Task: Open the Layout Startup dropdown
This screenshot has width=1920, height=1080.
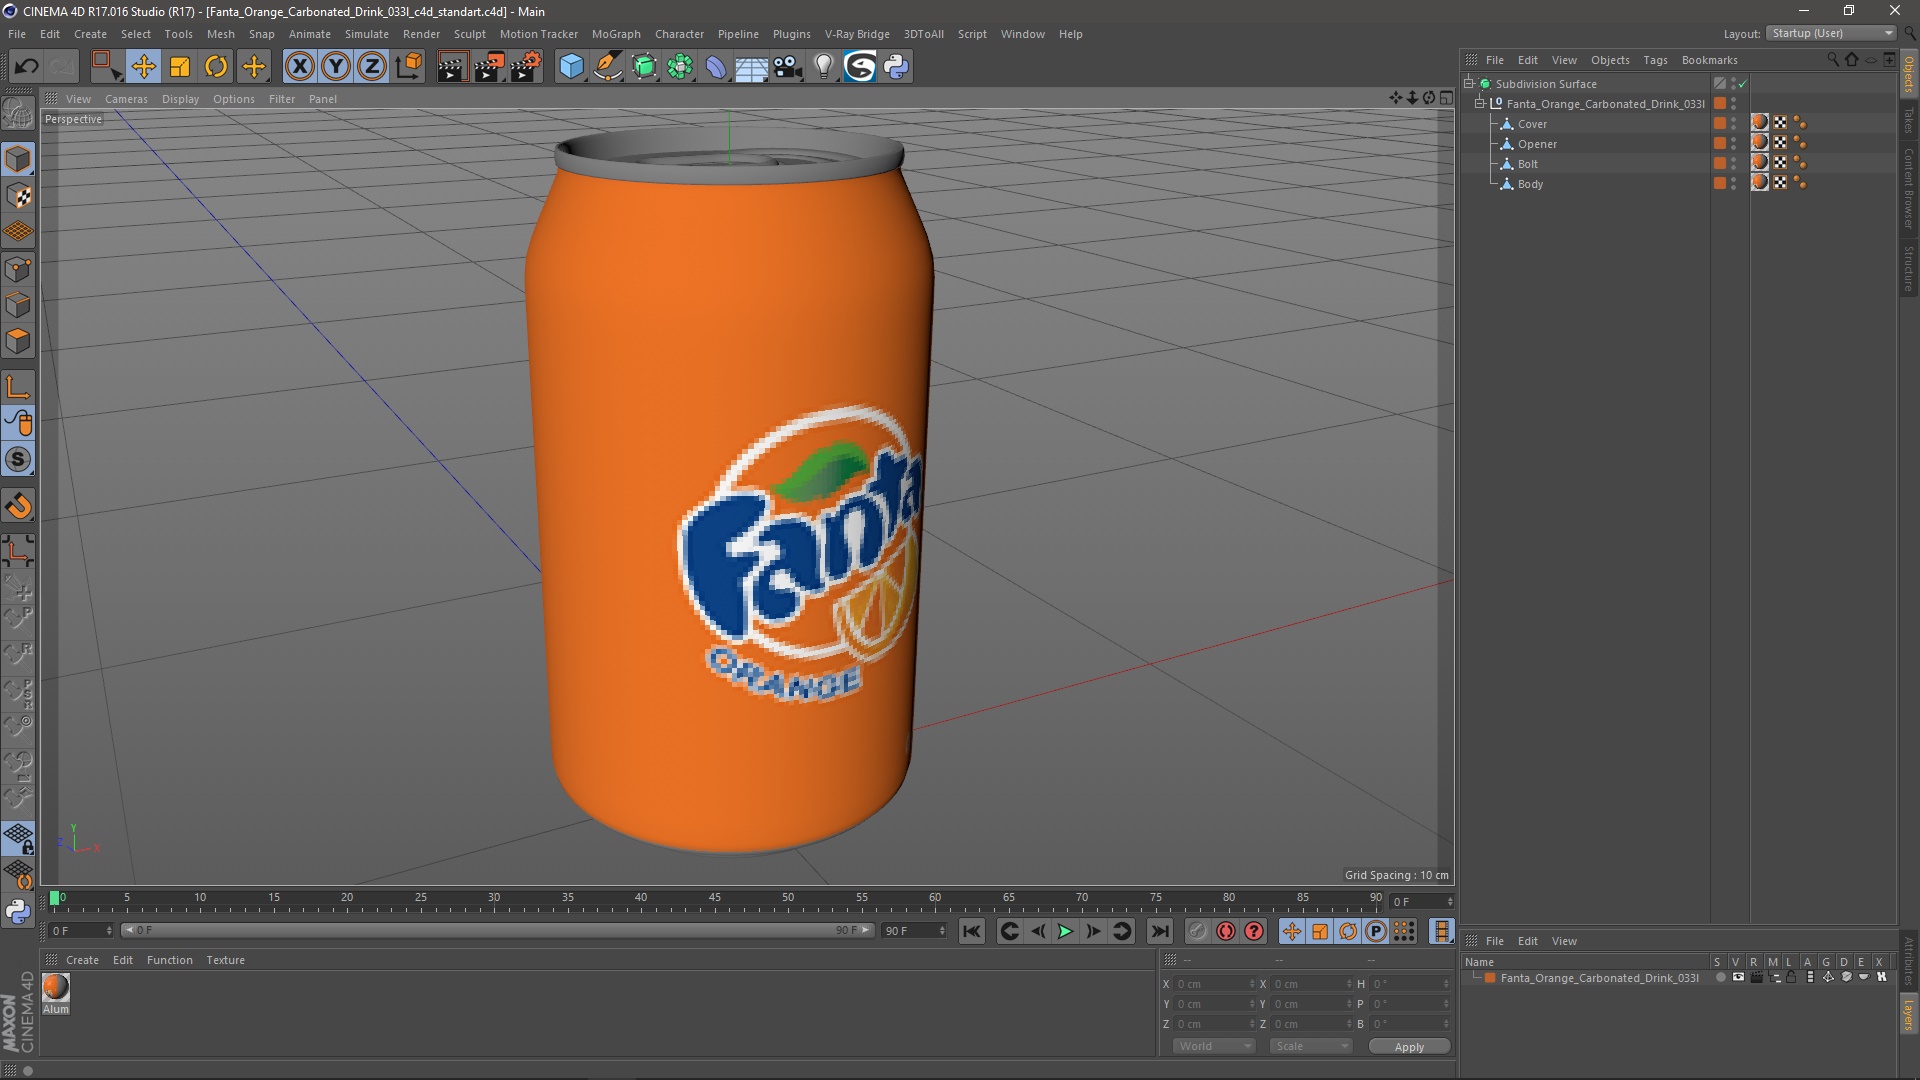Action: (1832, 33)
